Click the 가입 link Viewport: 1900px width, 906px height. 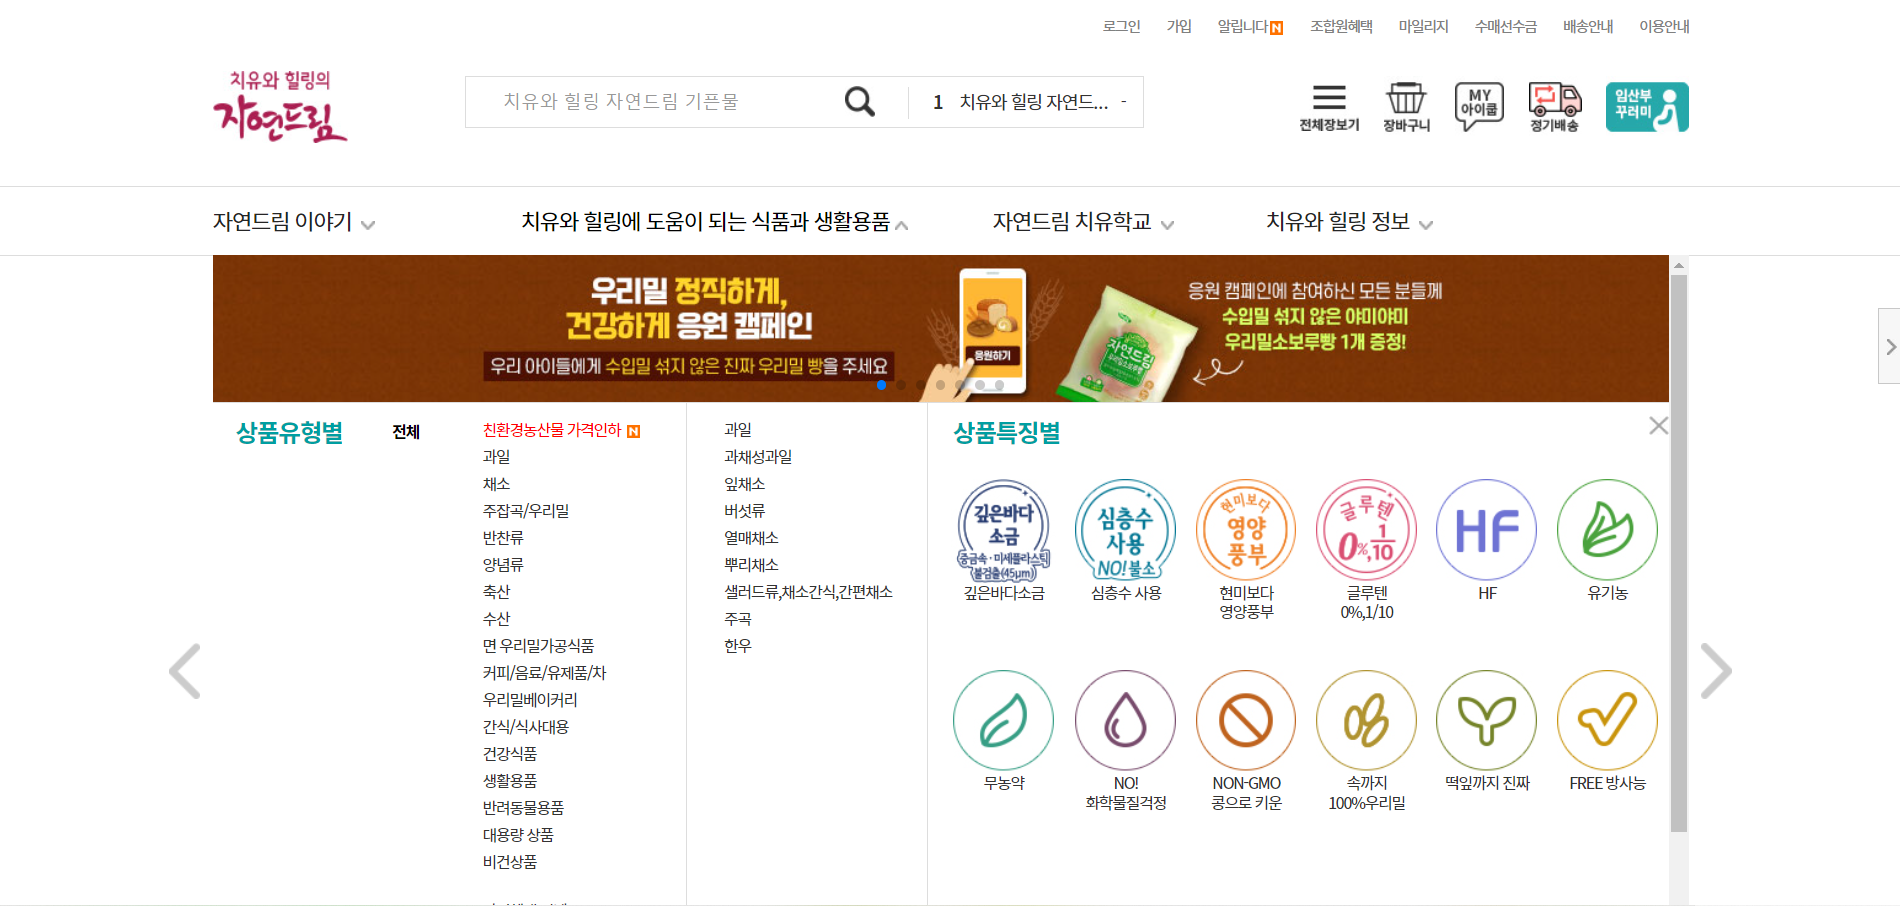pyautogui.click(x=1179, y=26)
